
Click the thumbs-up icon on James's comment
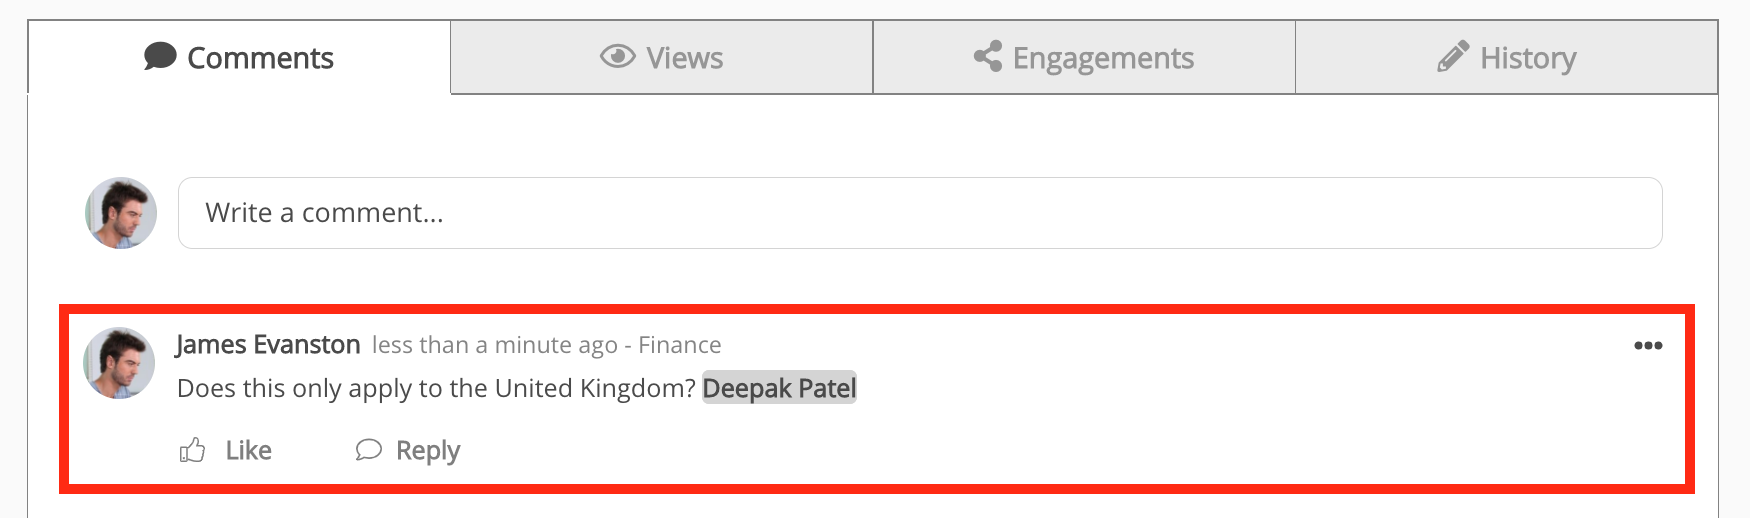(192, 451)
